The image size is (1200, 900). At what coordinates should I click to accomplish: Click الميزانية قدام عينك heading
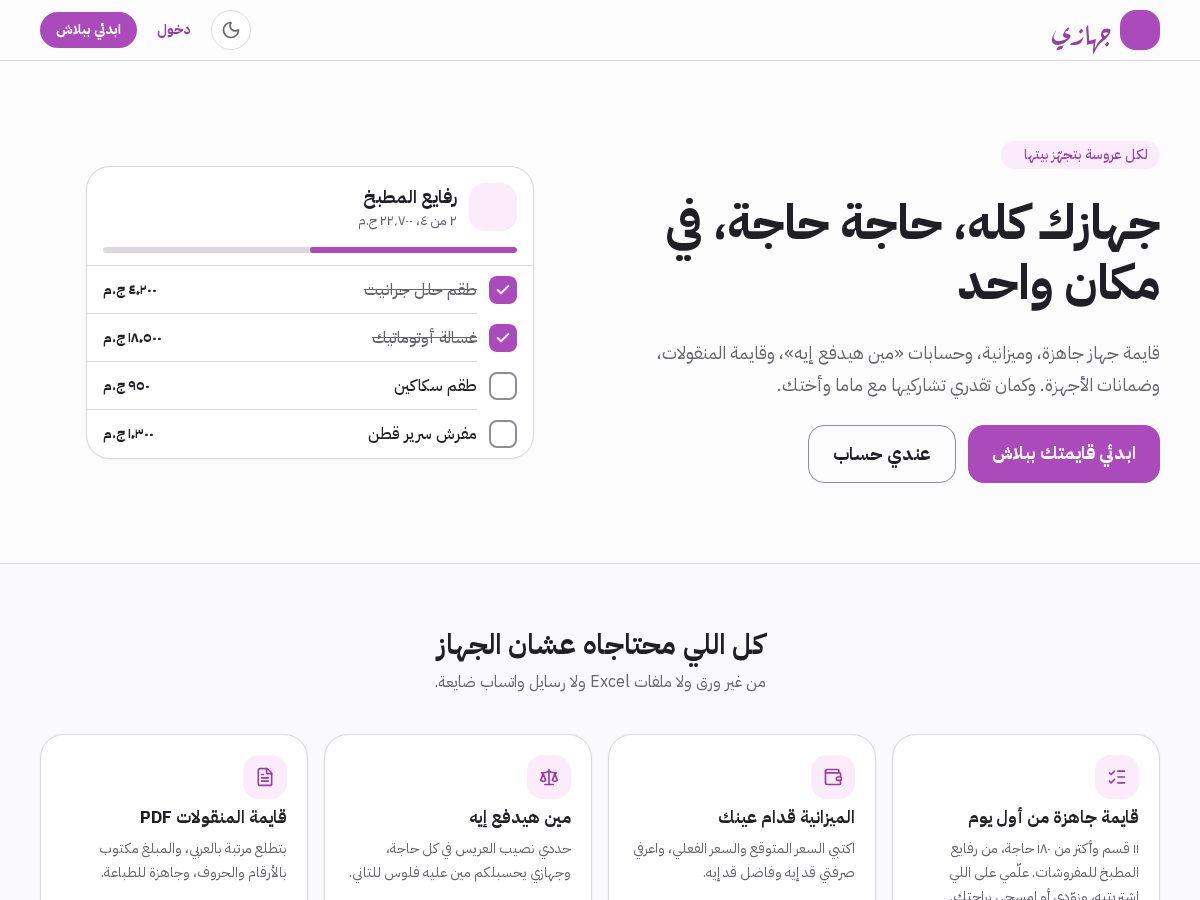[x=786, y=818]
